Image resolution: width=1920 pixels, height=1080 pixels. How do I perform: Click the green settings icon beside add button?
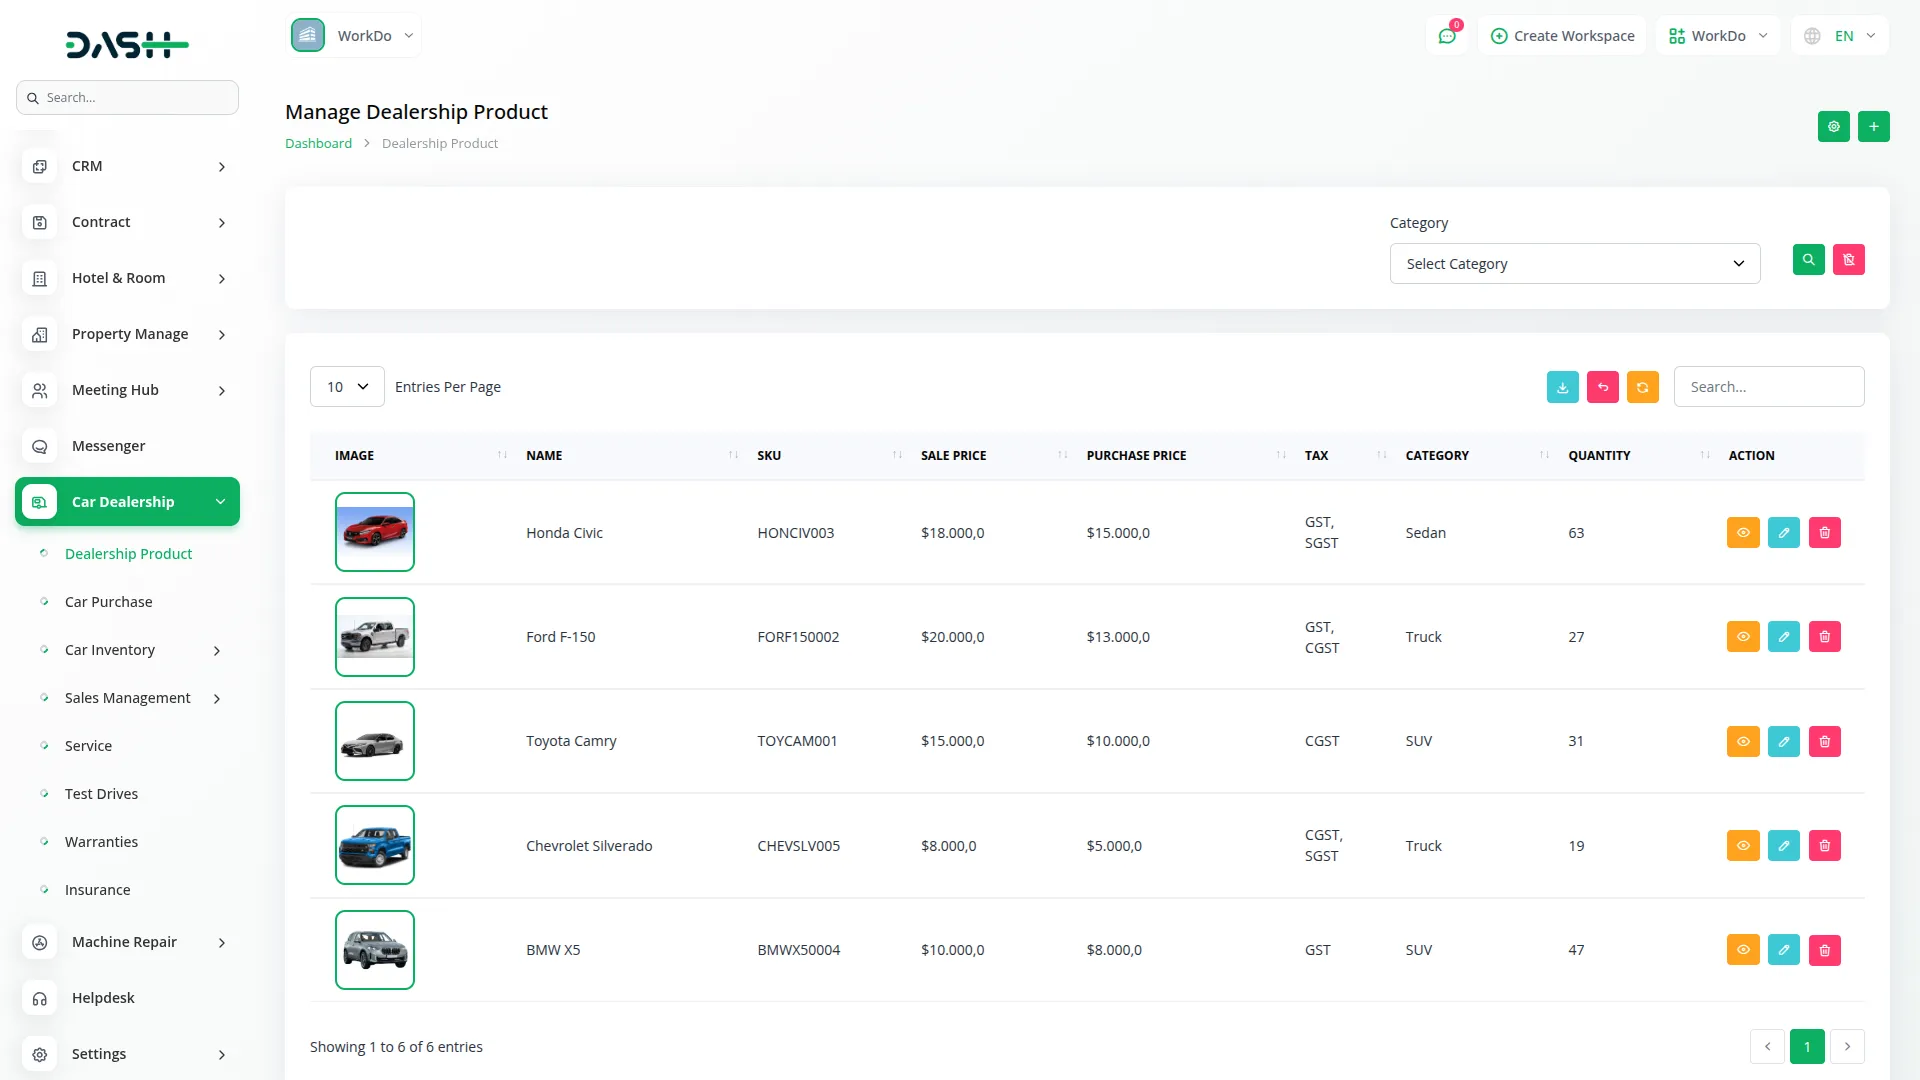point(1833,127)
